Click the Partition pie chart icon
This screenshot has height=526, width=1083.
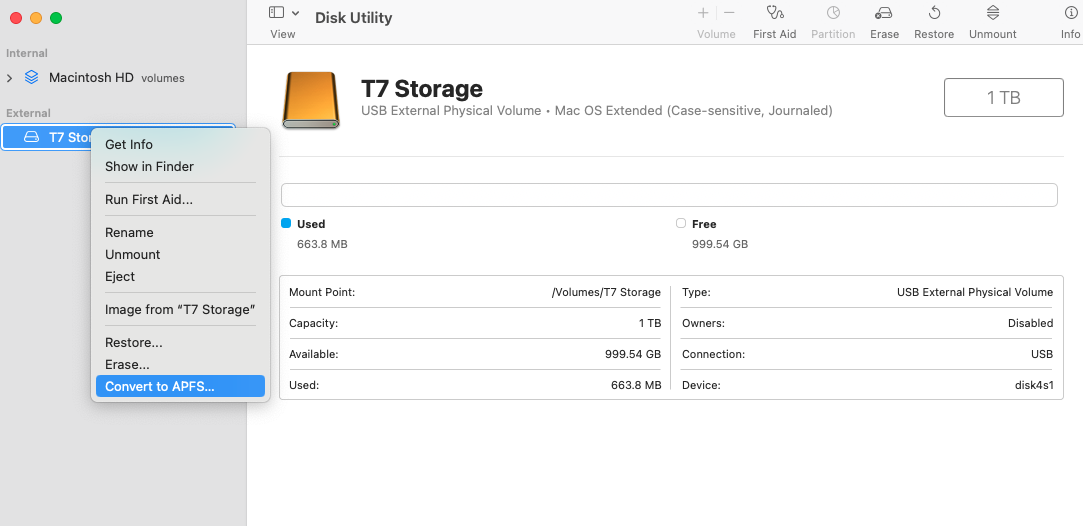[833, 12]
